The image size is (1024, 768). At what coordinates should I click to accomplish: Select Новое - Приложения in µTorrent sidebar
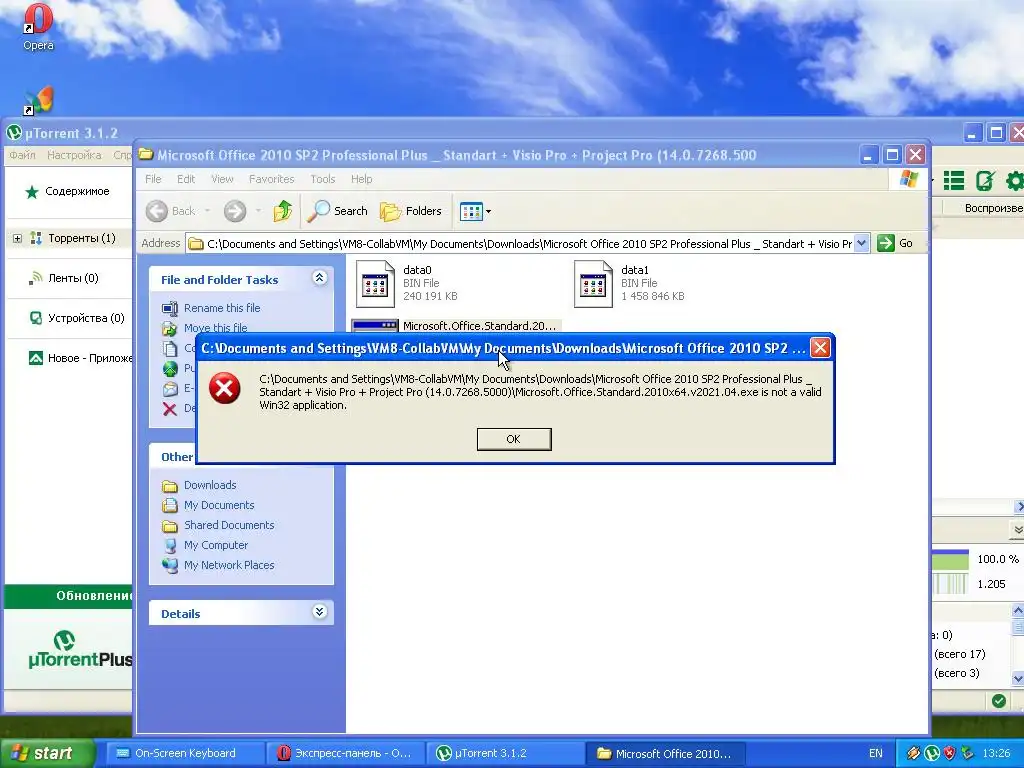pyautogui.click(x=90, y=358)
